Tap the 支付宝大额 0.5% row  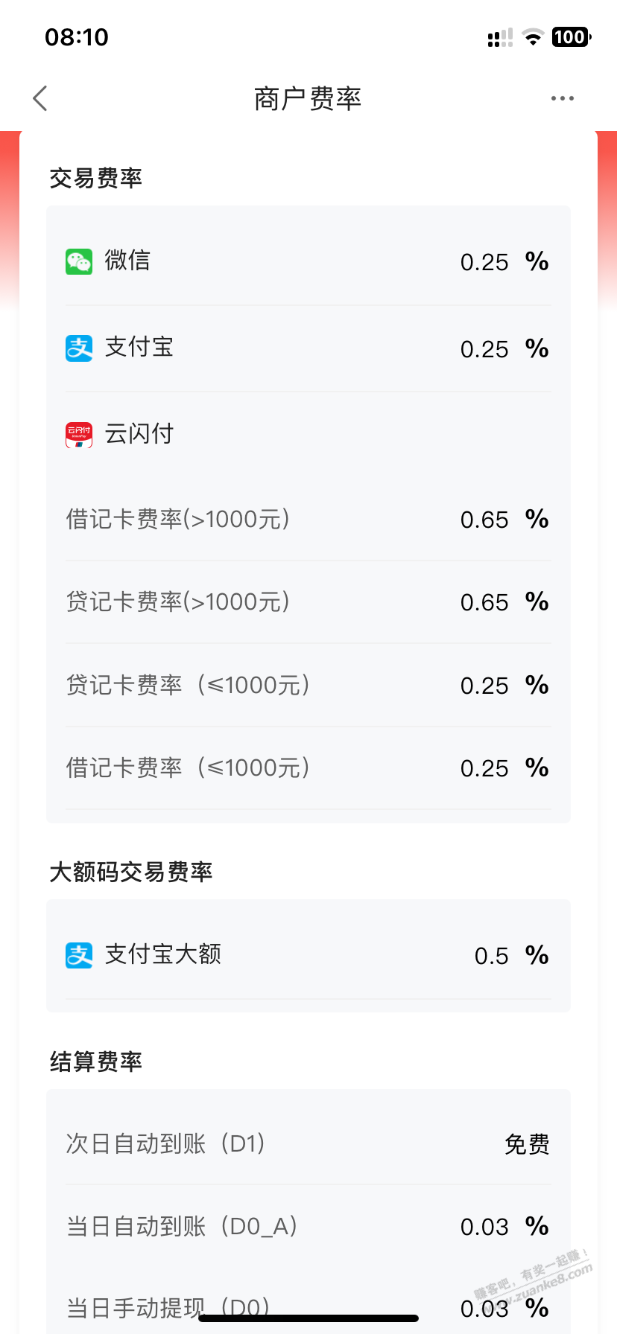click(x=308, y=955)
